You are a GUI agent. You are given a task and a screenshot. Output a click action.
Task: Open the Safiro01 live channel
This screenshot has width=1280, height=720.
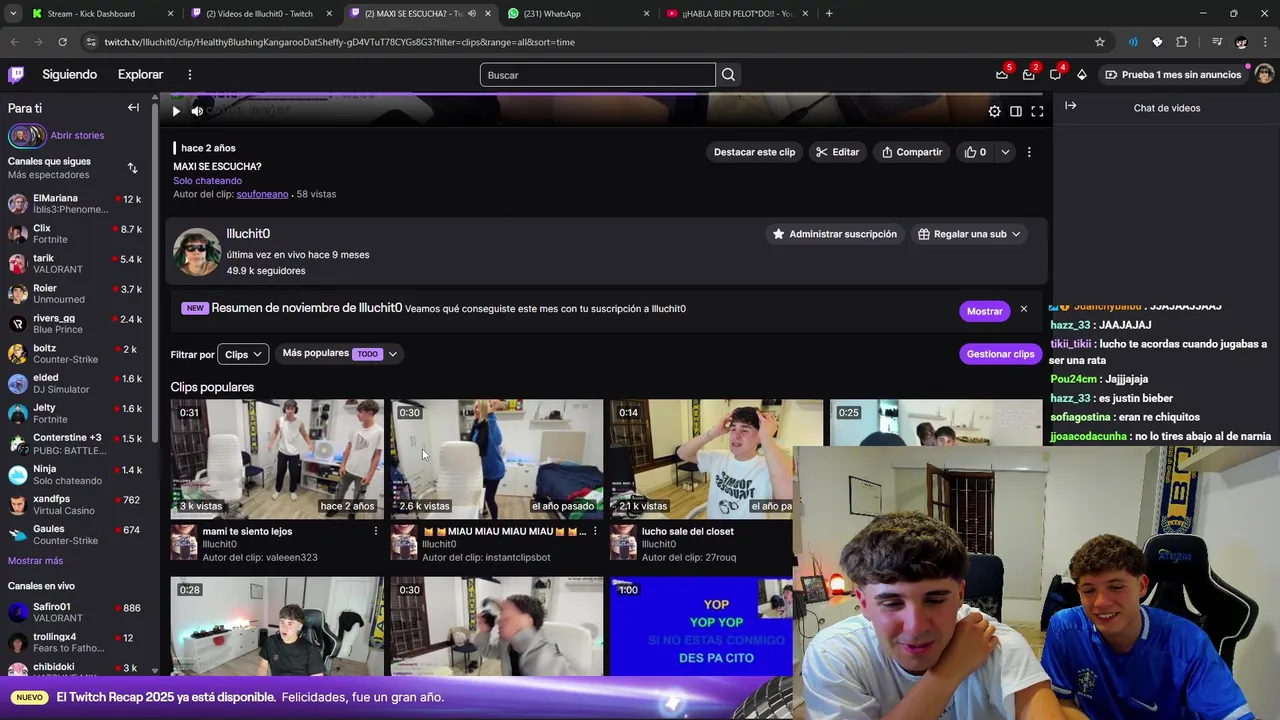75,612
